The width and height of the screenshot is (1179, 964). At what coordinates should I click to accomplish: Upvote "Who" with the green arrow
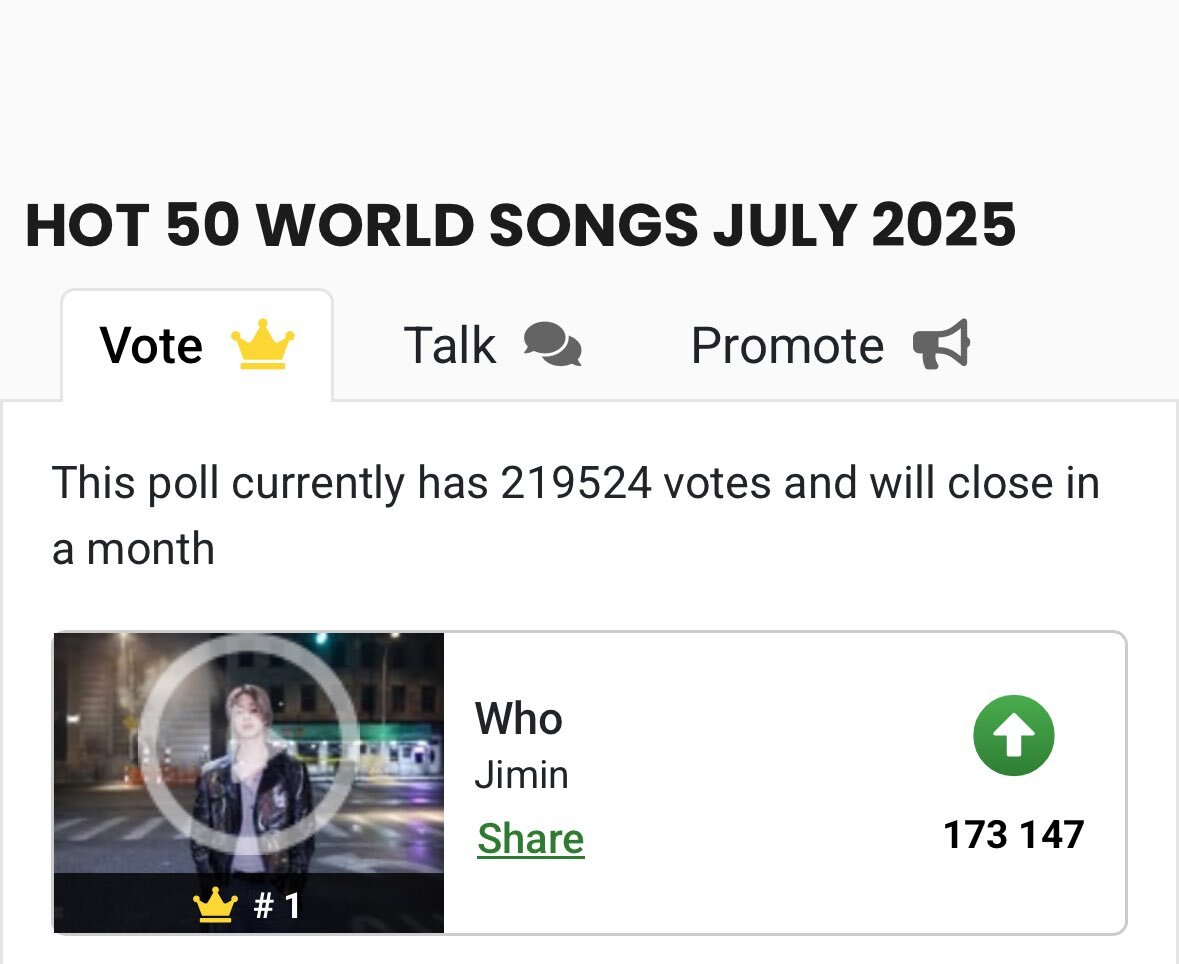click(1014, 735)
